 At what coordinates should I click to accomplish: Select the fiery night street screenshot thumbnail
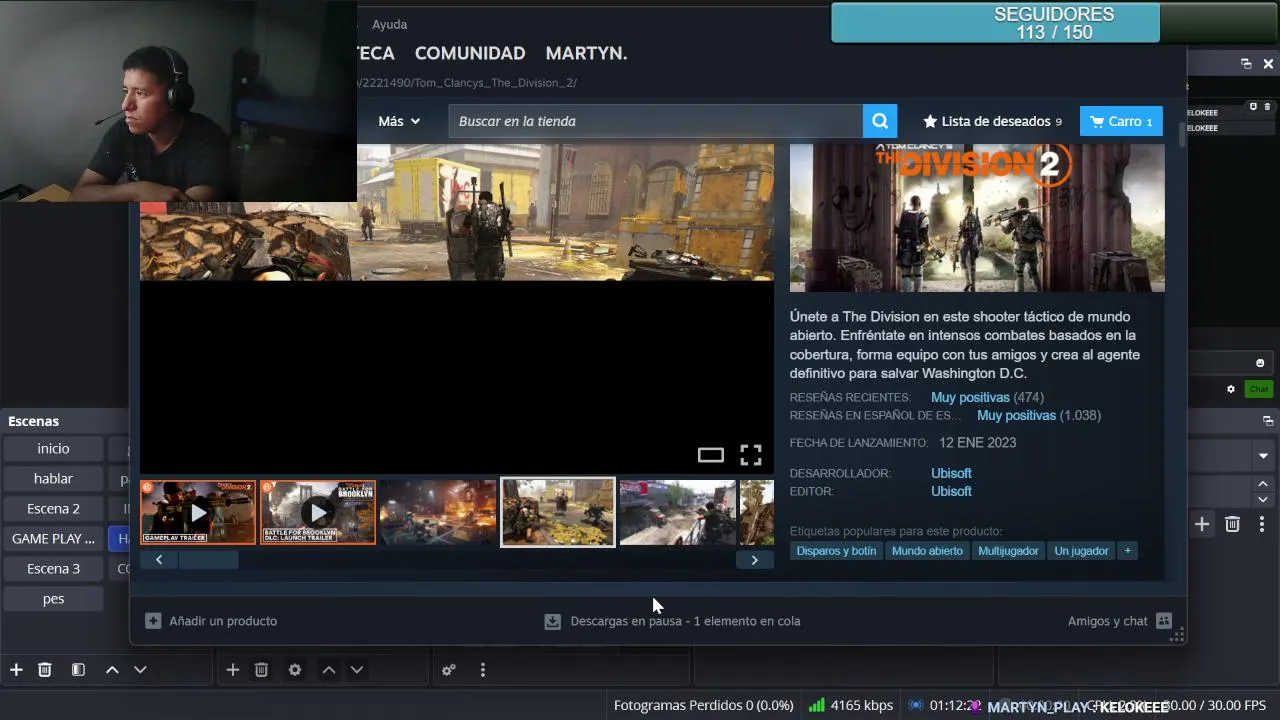point(438,512)
